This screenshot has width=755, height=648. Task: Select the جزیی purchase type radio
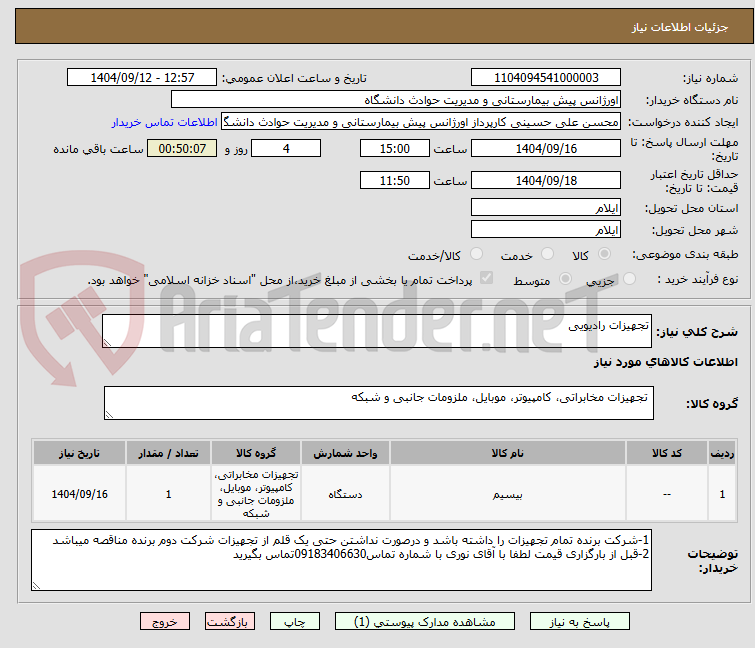[x=629, y=279]
